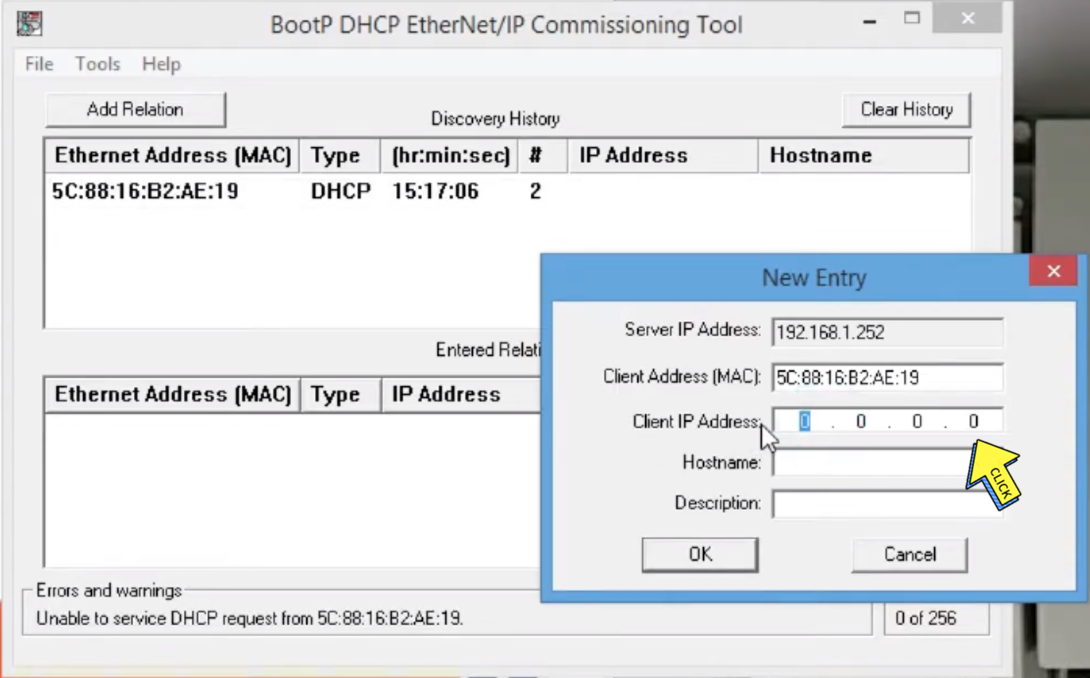The height and width of the screenshot is (678, 1090).
Task: Maximize the Commissioning Tool window
Action: pos(911,19)
